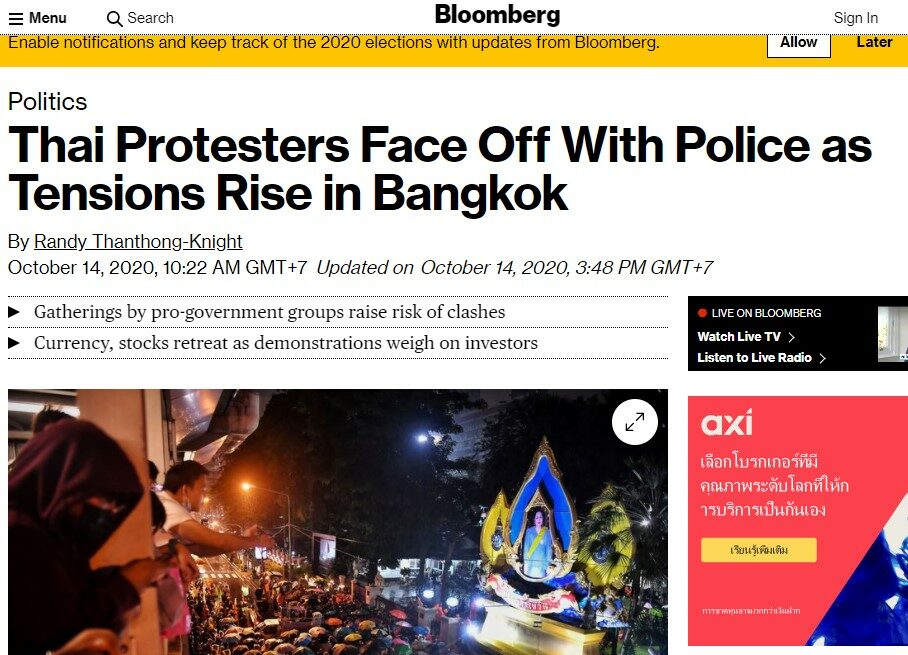Open the Sign In page
This screenshot has width=908, height=655.
click(856, 18)
